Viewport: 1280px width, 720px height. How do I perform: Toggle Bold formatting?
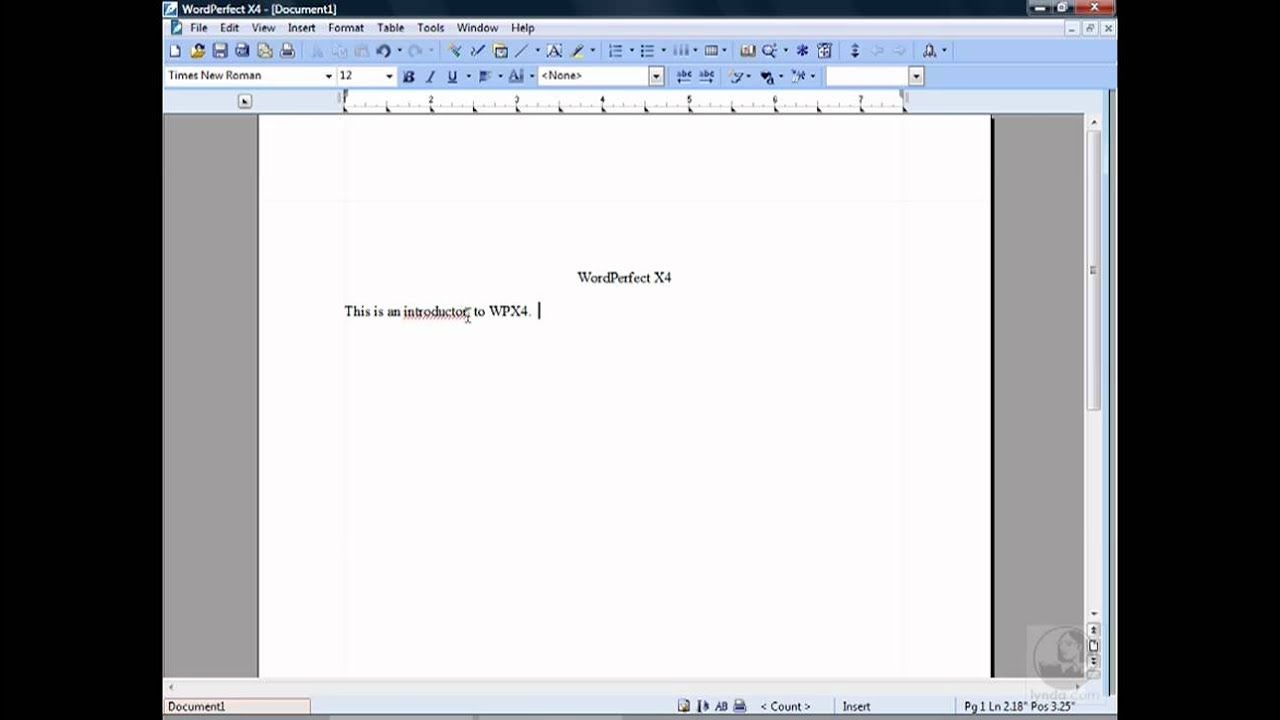coord(408,76)
